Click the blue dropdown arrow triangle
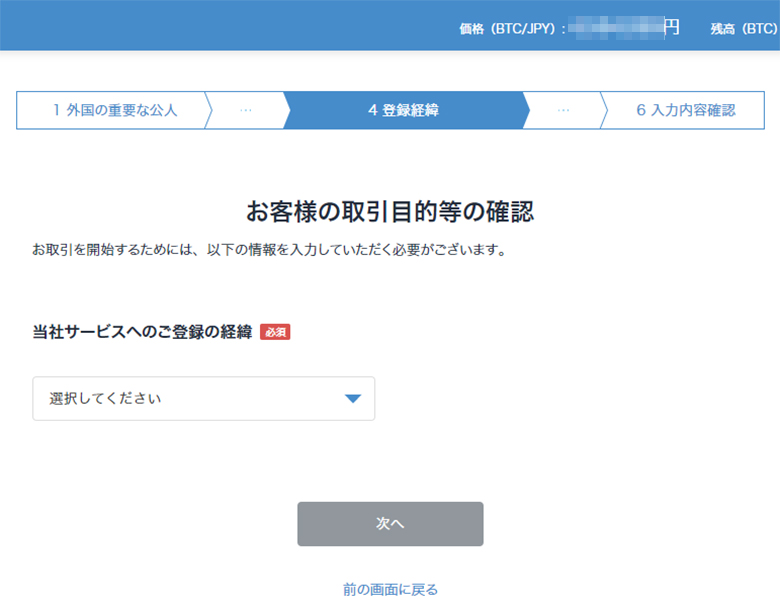Screen dimensions: 780x609 pos(353,399)
